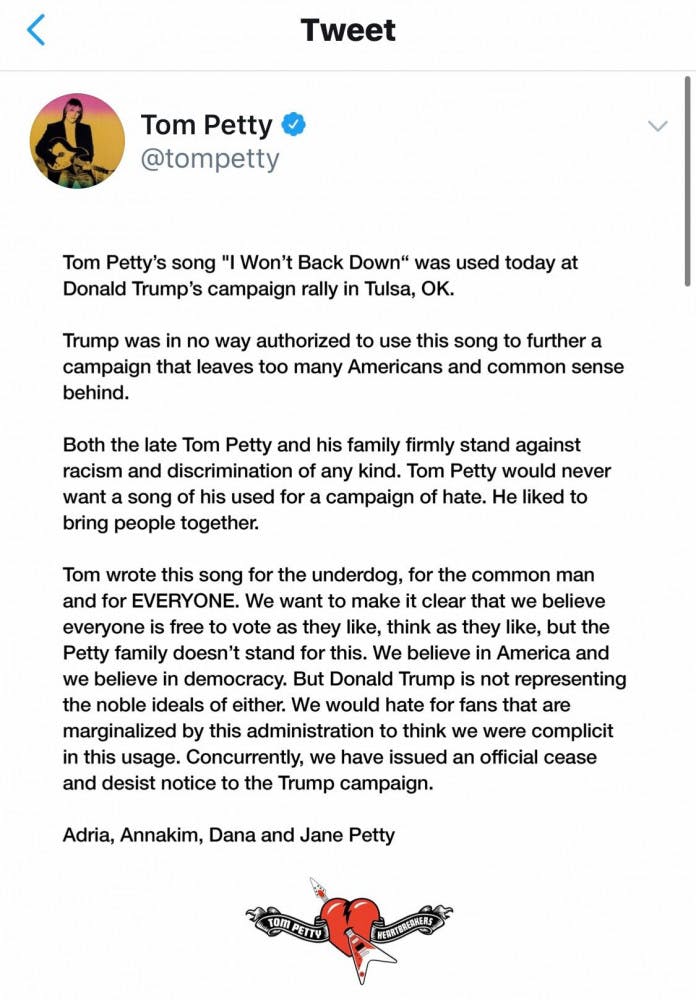Open the @tompetty handle link
The width and height of the screenshot is (696, 1000).
click(210, 158)
